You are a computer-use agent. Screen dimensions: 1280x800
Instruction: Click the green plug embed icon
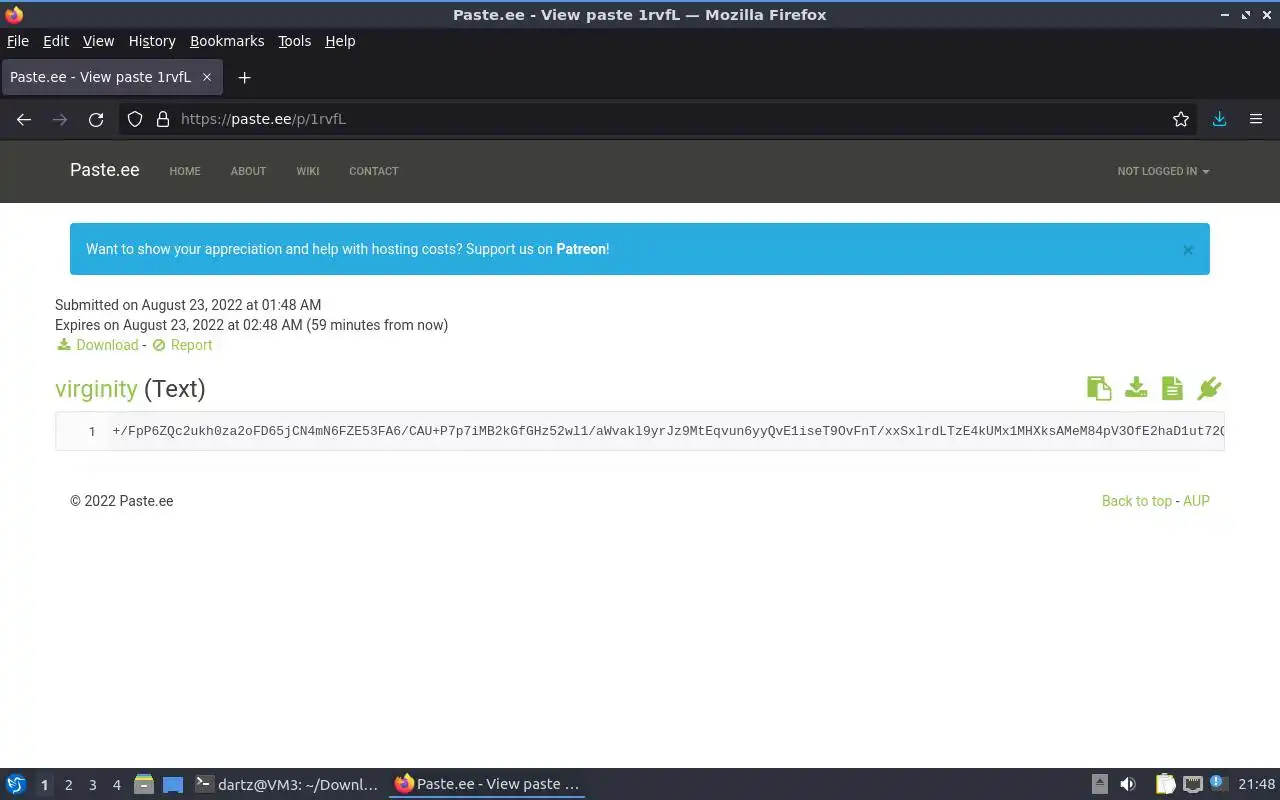[1209, 388]
